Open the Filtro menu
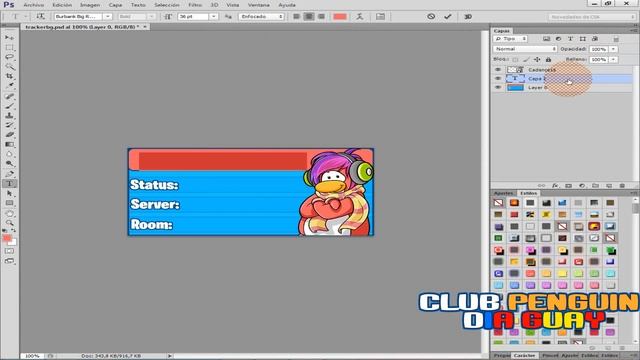 [195, 5]
